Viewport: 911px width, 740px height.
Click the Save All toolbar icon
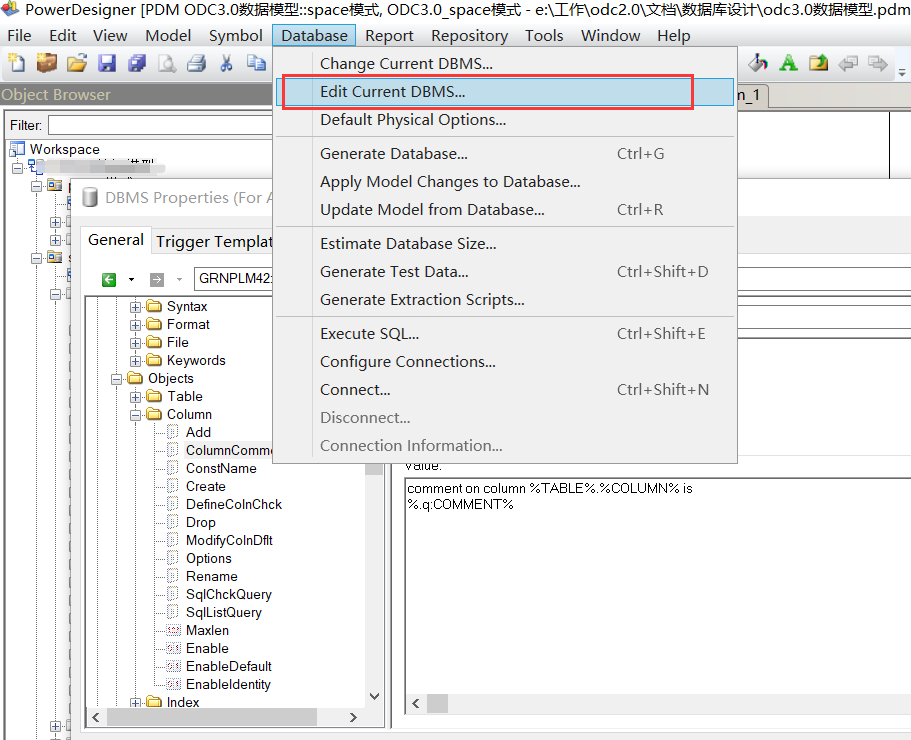(x=137, y=62)
